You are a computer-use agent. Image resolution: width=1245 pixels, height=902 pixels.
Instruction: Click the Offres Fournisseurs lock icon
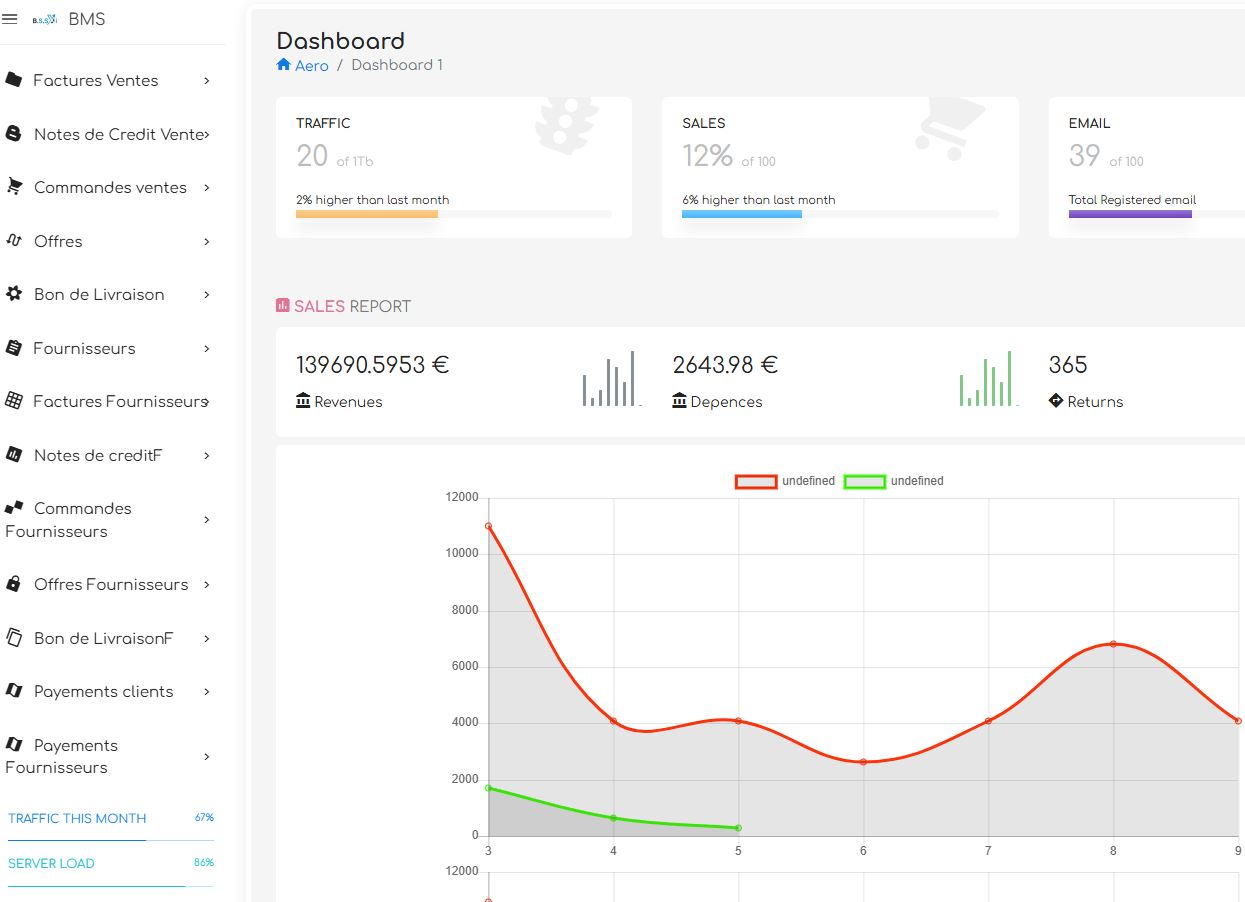click(14, 584)
